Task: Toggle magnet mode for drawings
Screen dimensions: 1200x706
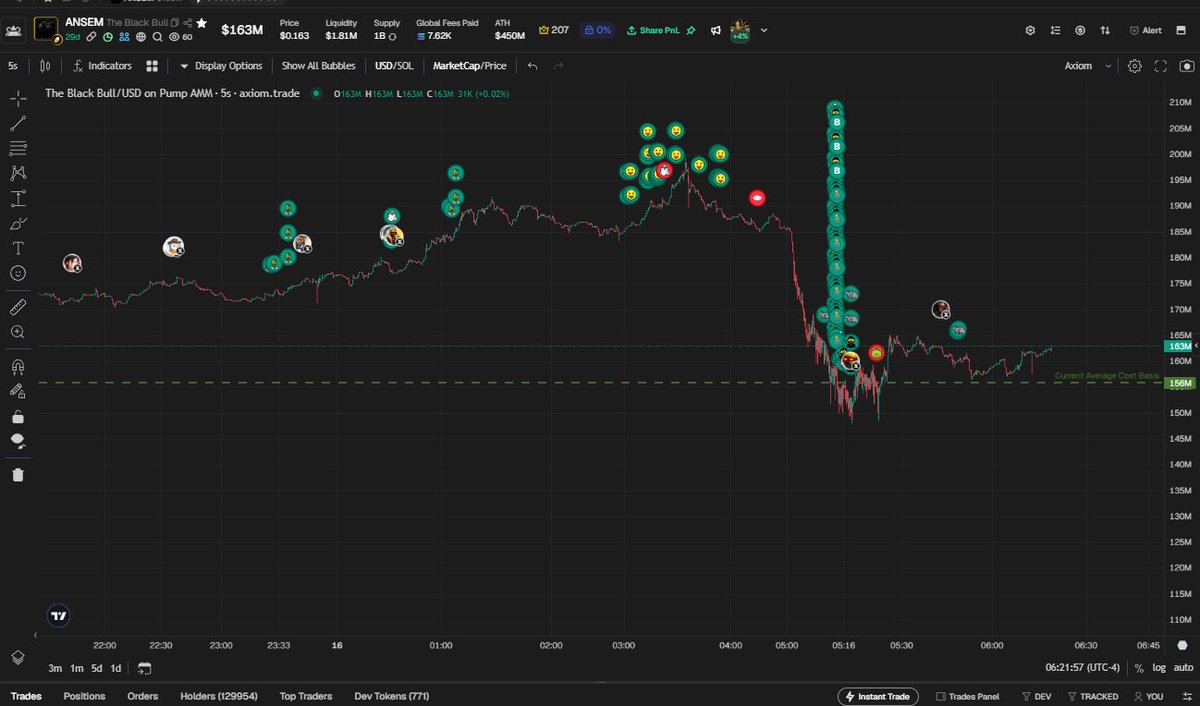Action: click(17, 367)
